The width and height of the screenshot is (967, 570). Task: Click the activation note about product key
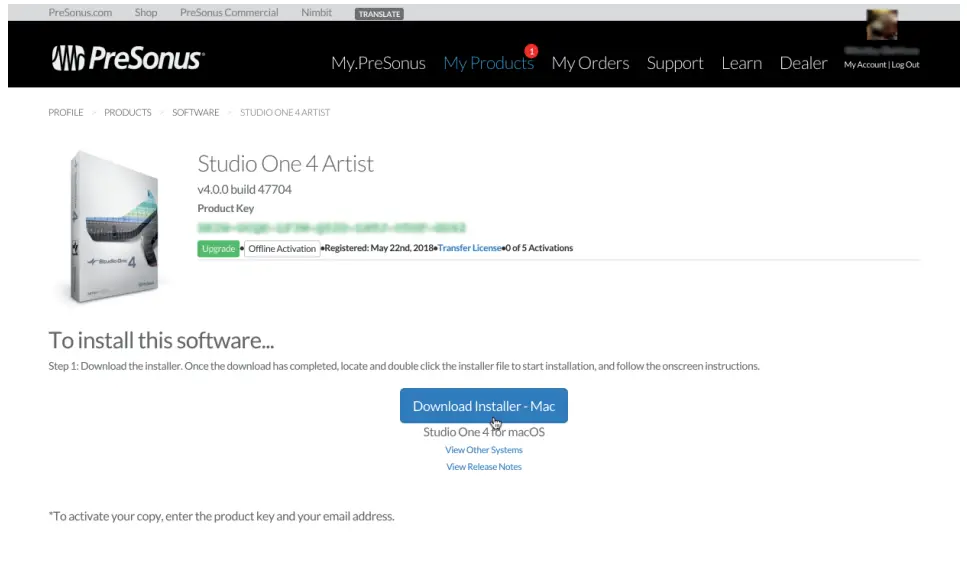[221, 516]
